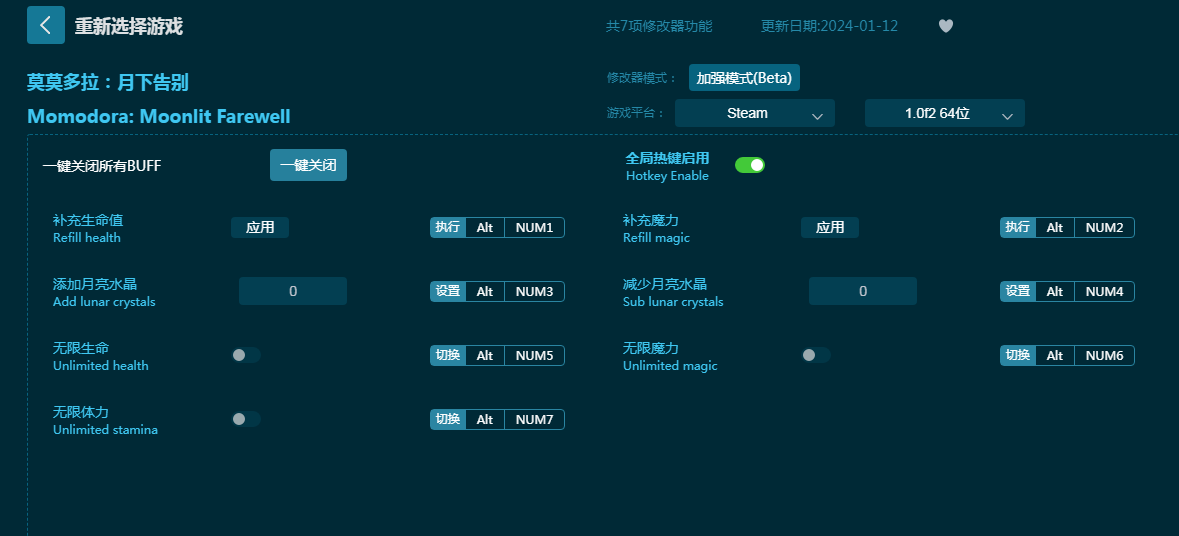Image resolution: width=1179 pixels, height=536 pixels.
Task: Click the Momodora: Moonlit Farewell title
Action: click(159, 117)
